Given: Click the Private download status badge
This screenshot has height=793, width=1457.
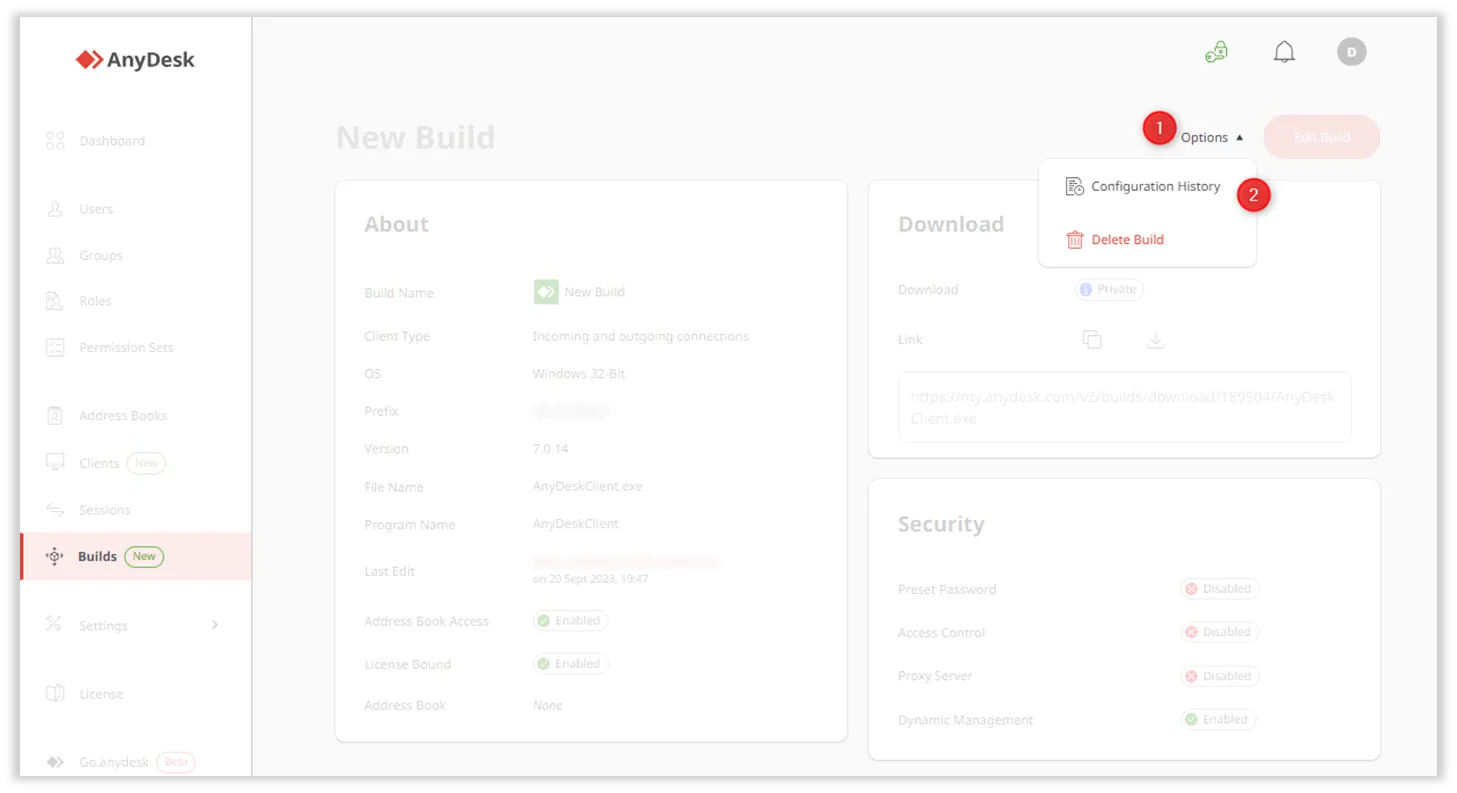Looking at the screenshot, I should point(1109,289).
